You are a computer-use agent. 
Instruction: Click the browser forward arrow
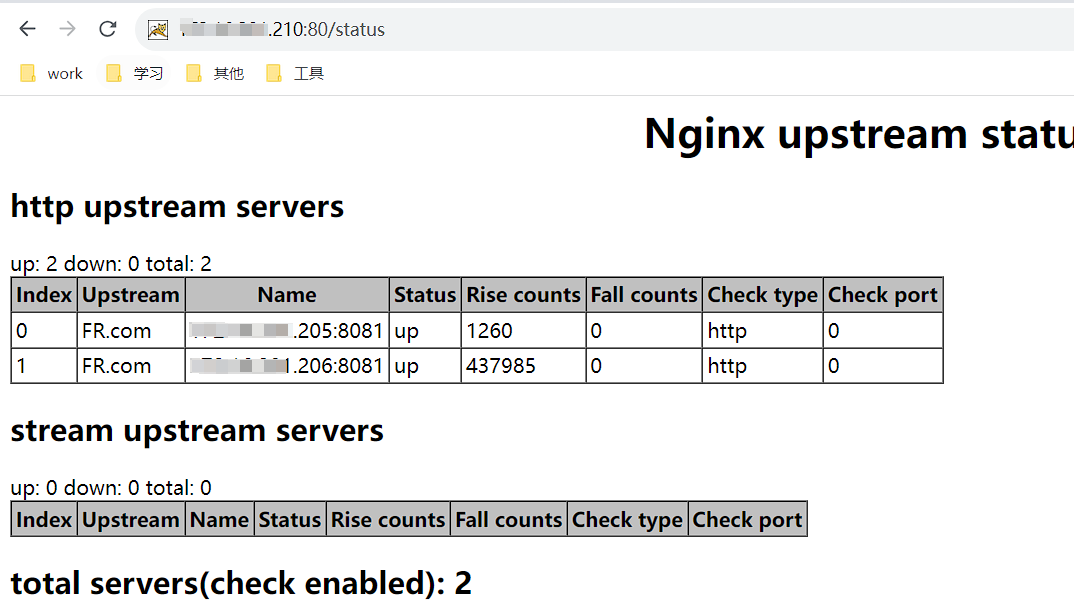click(67, 29)
